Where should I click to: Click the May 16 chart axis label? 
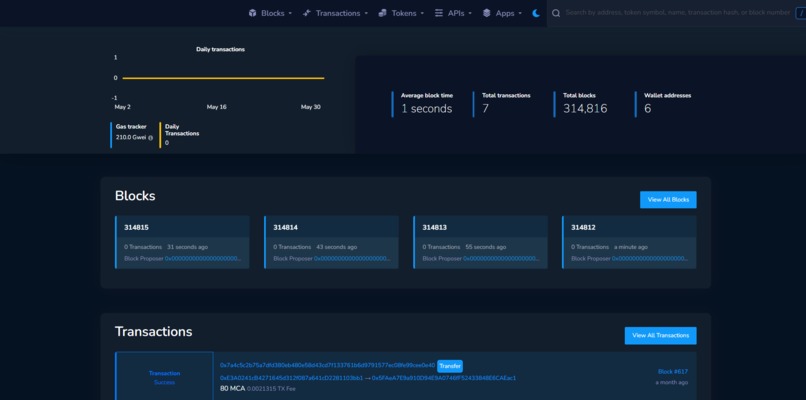216,107
